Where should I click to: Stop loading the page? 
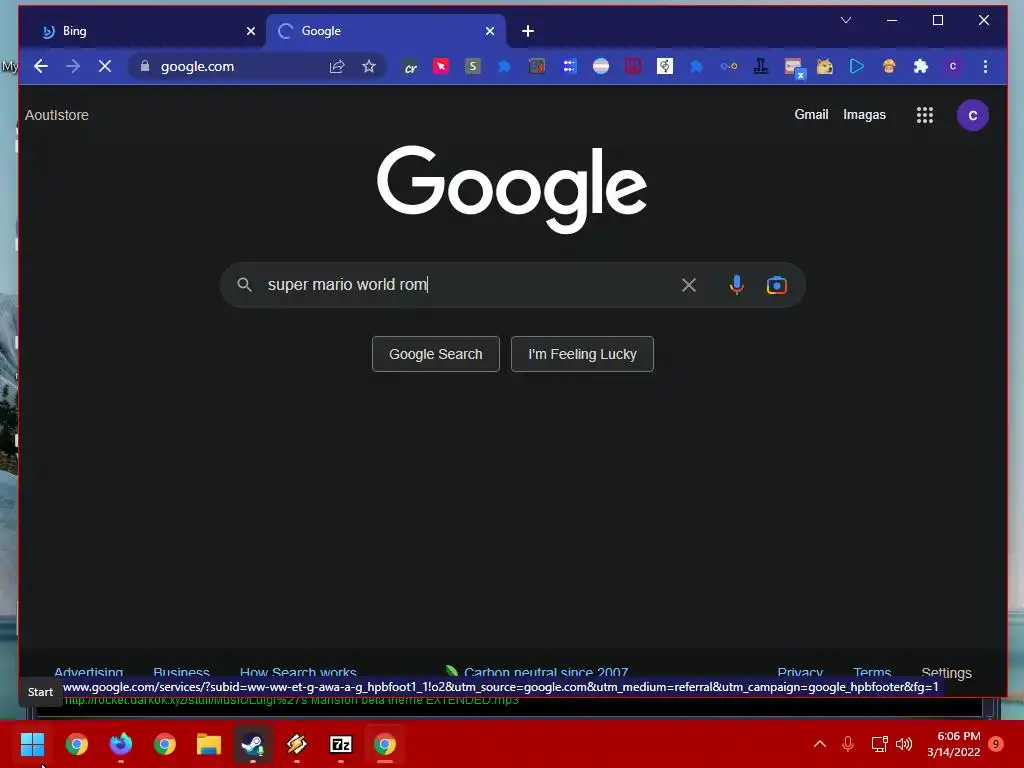(104, 66)
